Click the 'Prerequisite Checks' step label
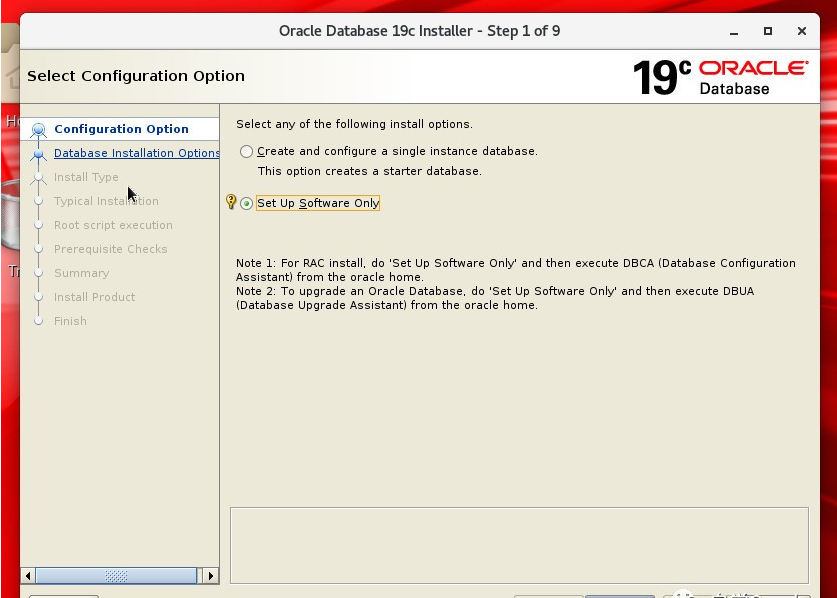Image resolution: width=837 pixels, height=598 pixels. pyautogui.click(x=110, y=249)
